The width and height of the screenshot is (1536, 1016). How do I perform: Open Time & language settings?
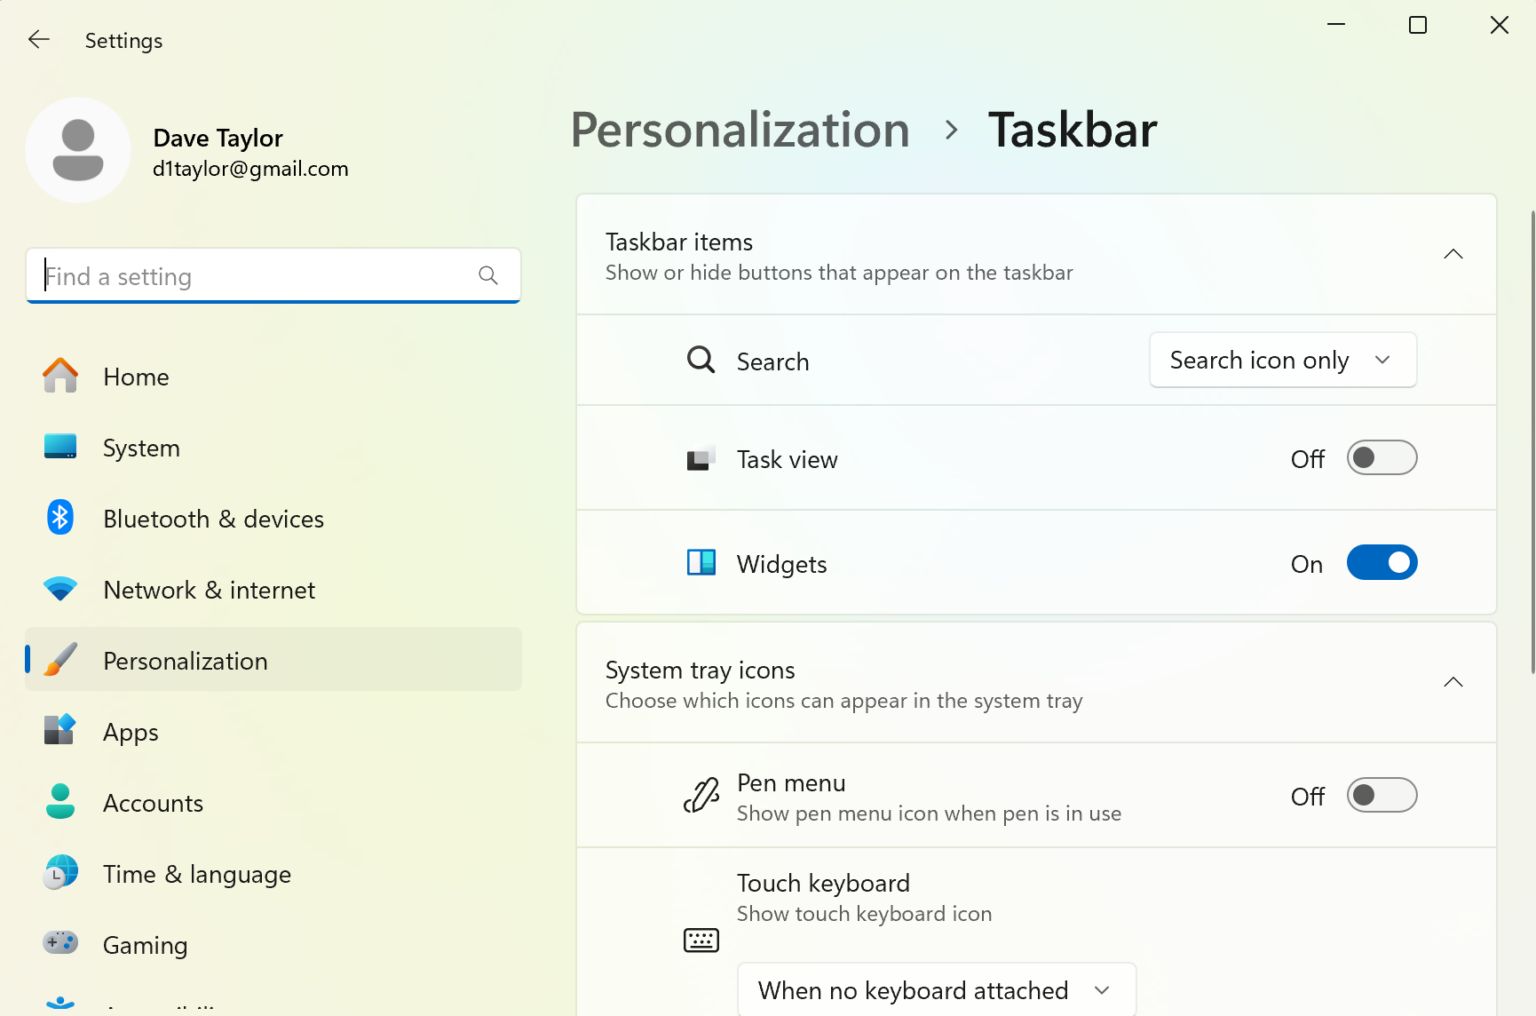196,874
